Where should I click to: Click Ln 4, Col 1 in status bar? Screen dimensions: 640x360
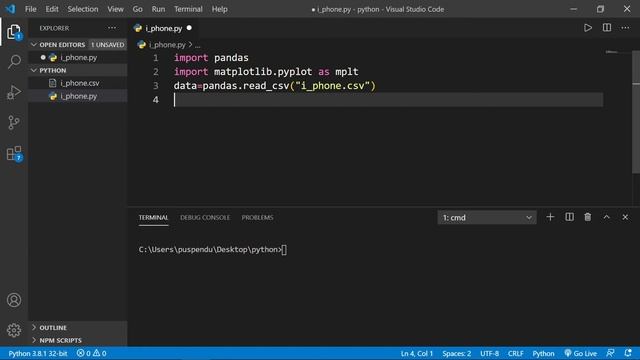coord(417,353)
